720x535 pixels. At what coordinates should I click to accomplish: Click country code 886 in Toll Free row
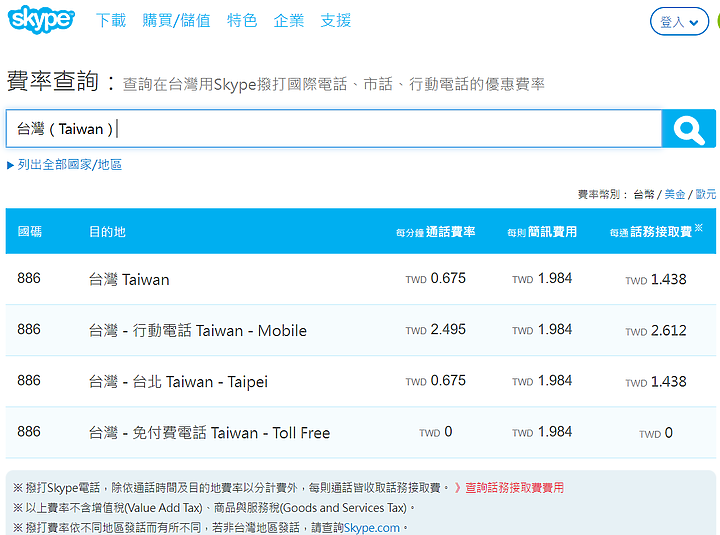pos(29,432)
